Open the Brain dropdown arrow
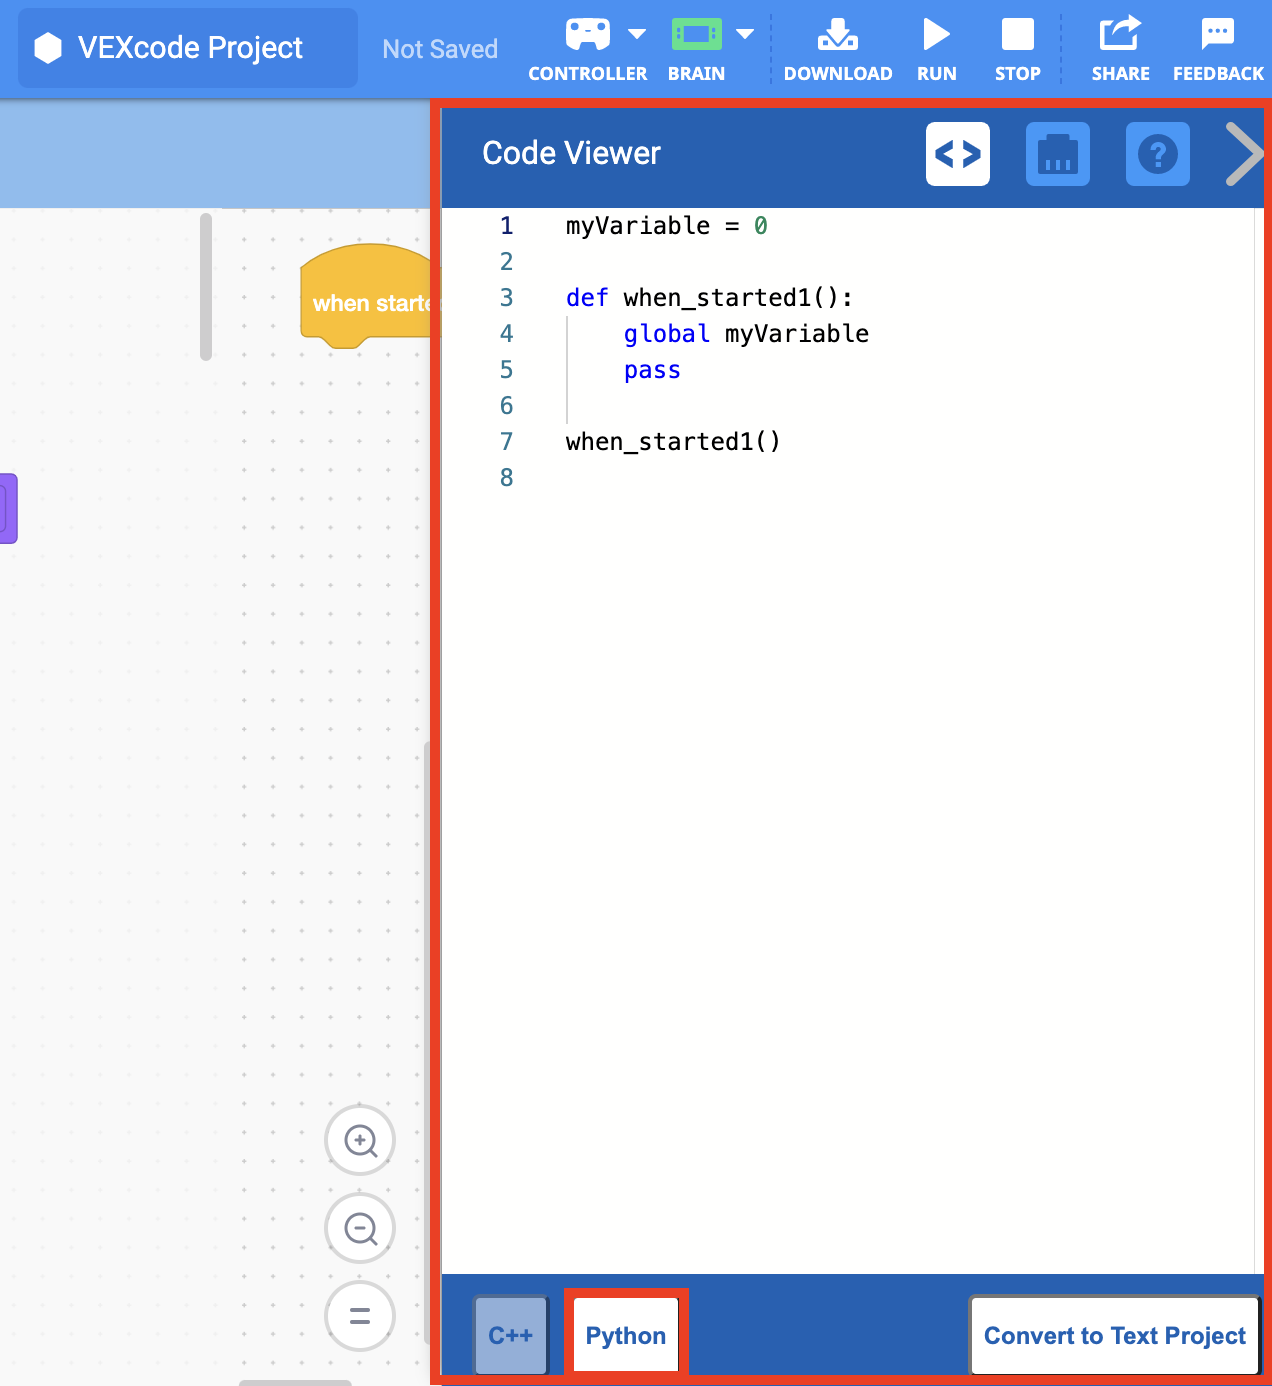Image resolution: width=1272 pixels, height=1386 pixels. pyautogui.click(x=744, y=33)
